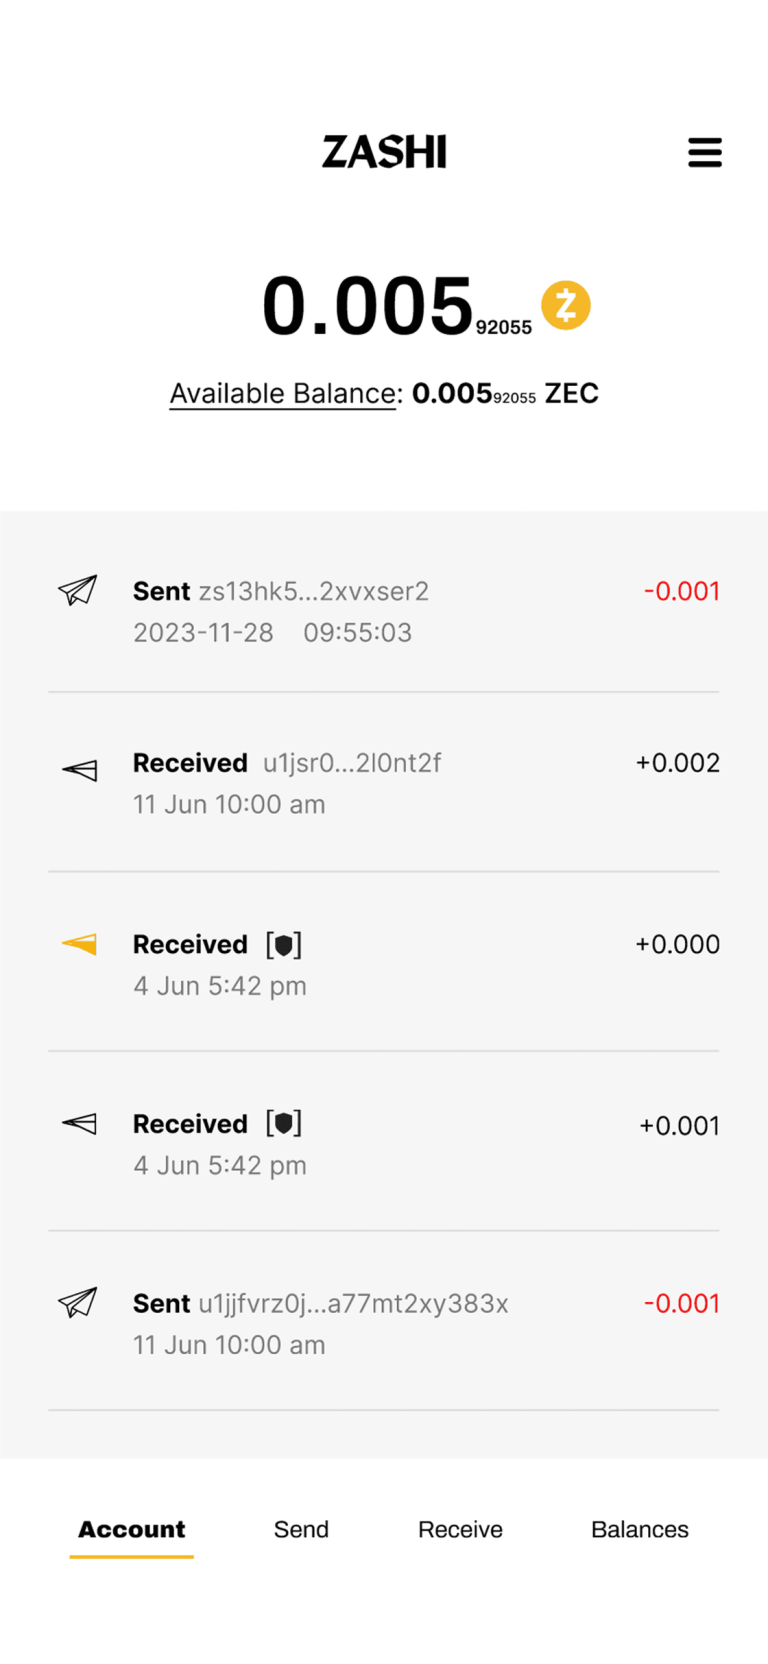The width and height of the screenshot is (768, 1664).
Task: Click the arrow icon beside u1jsr0 received transaction
Action: coord(79,770)
